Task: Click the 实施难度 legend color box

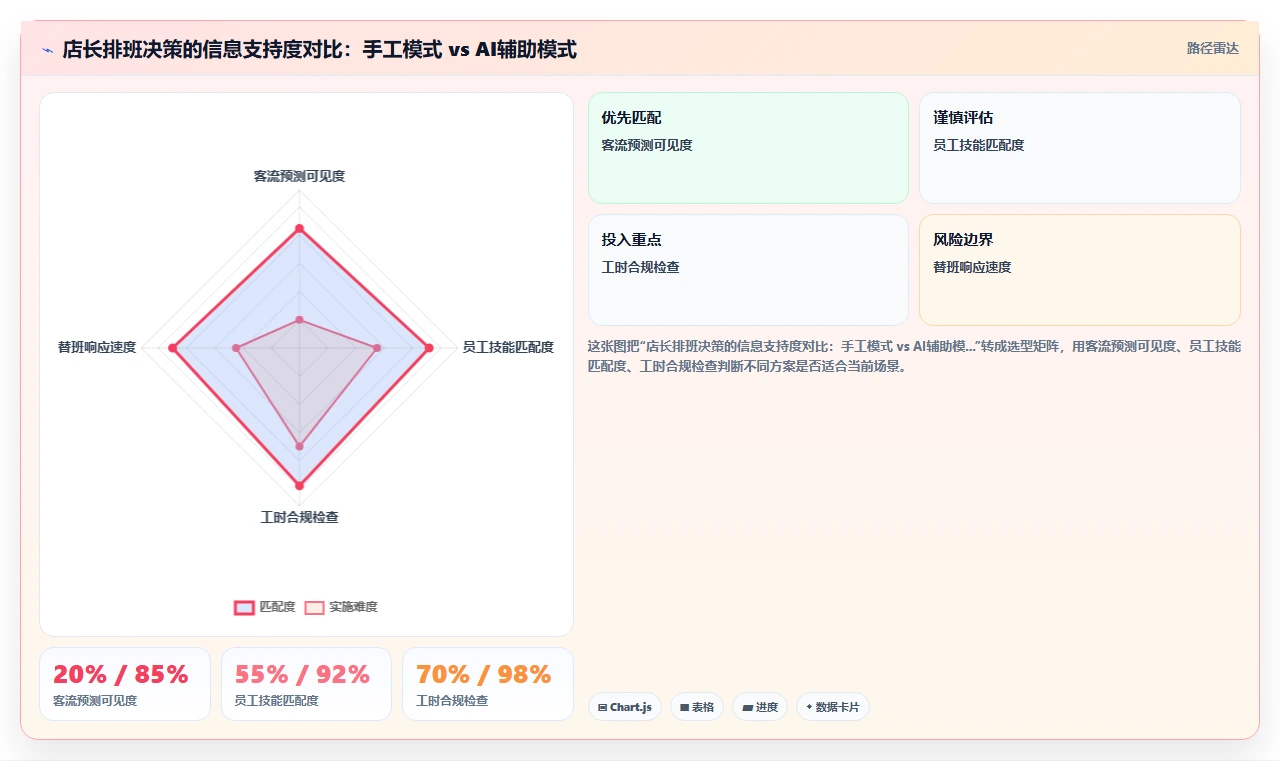Action: (x=314, y=607)
